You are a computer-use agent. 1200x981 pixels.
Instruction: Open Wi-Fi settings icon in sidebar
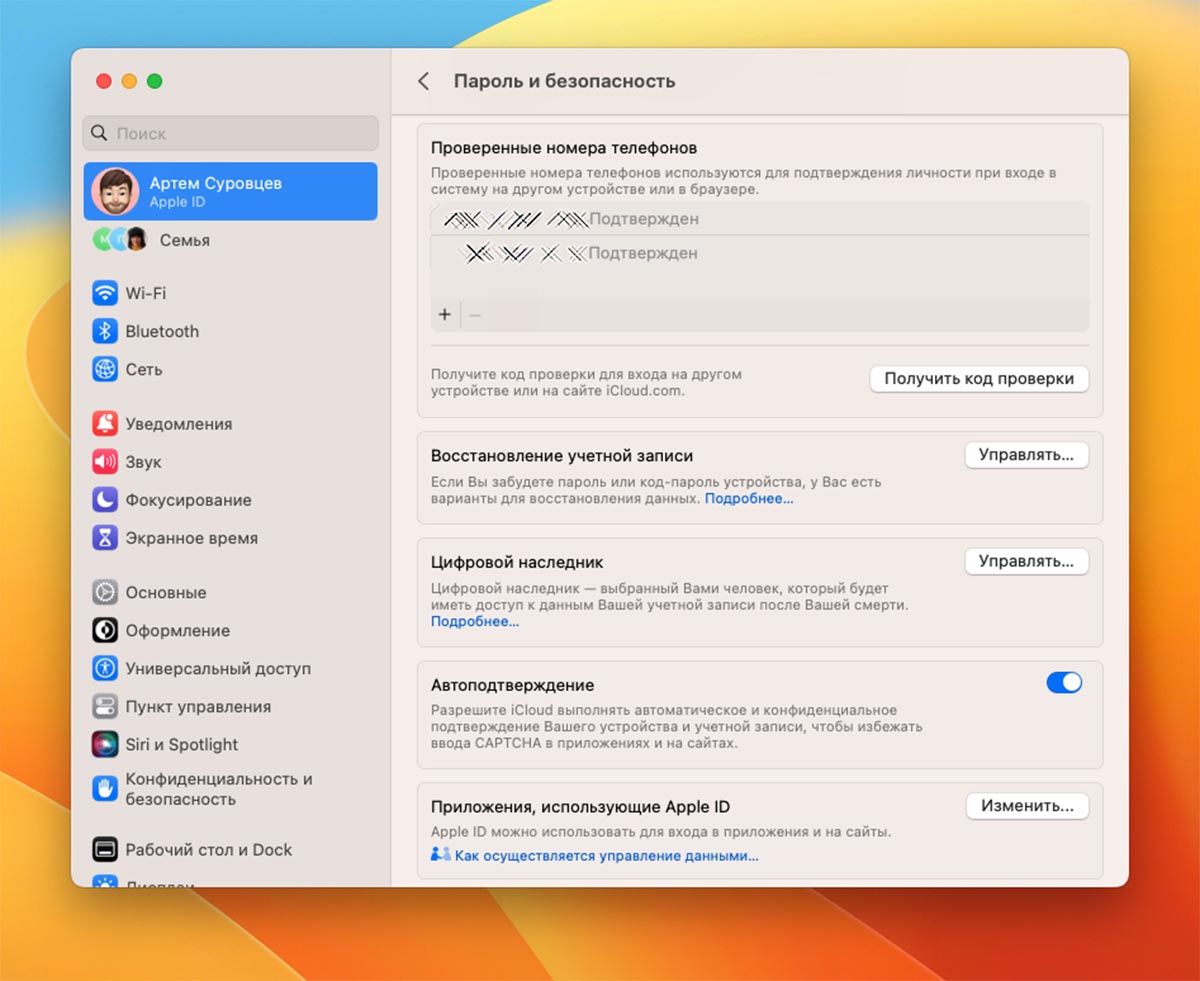(x=105, y=293)
